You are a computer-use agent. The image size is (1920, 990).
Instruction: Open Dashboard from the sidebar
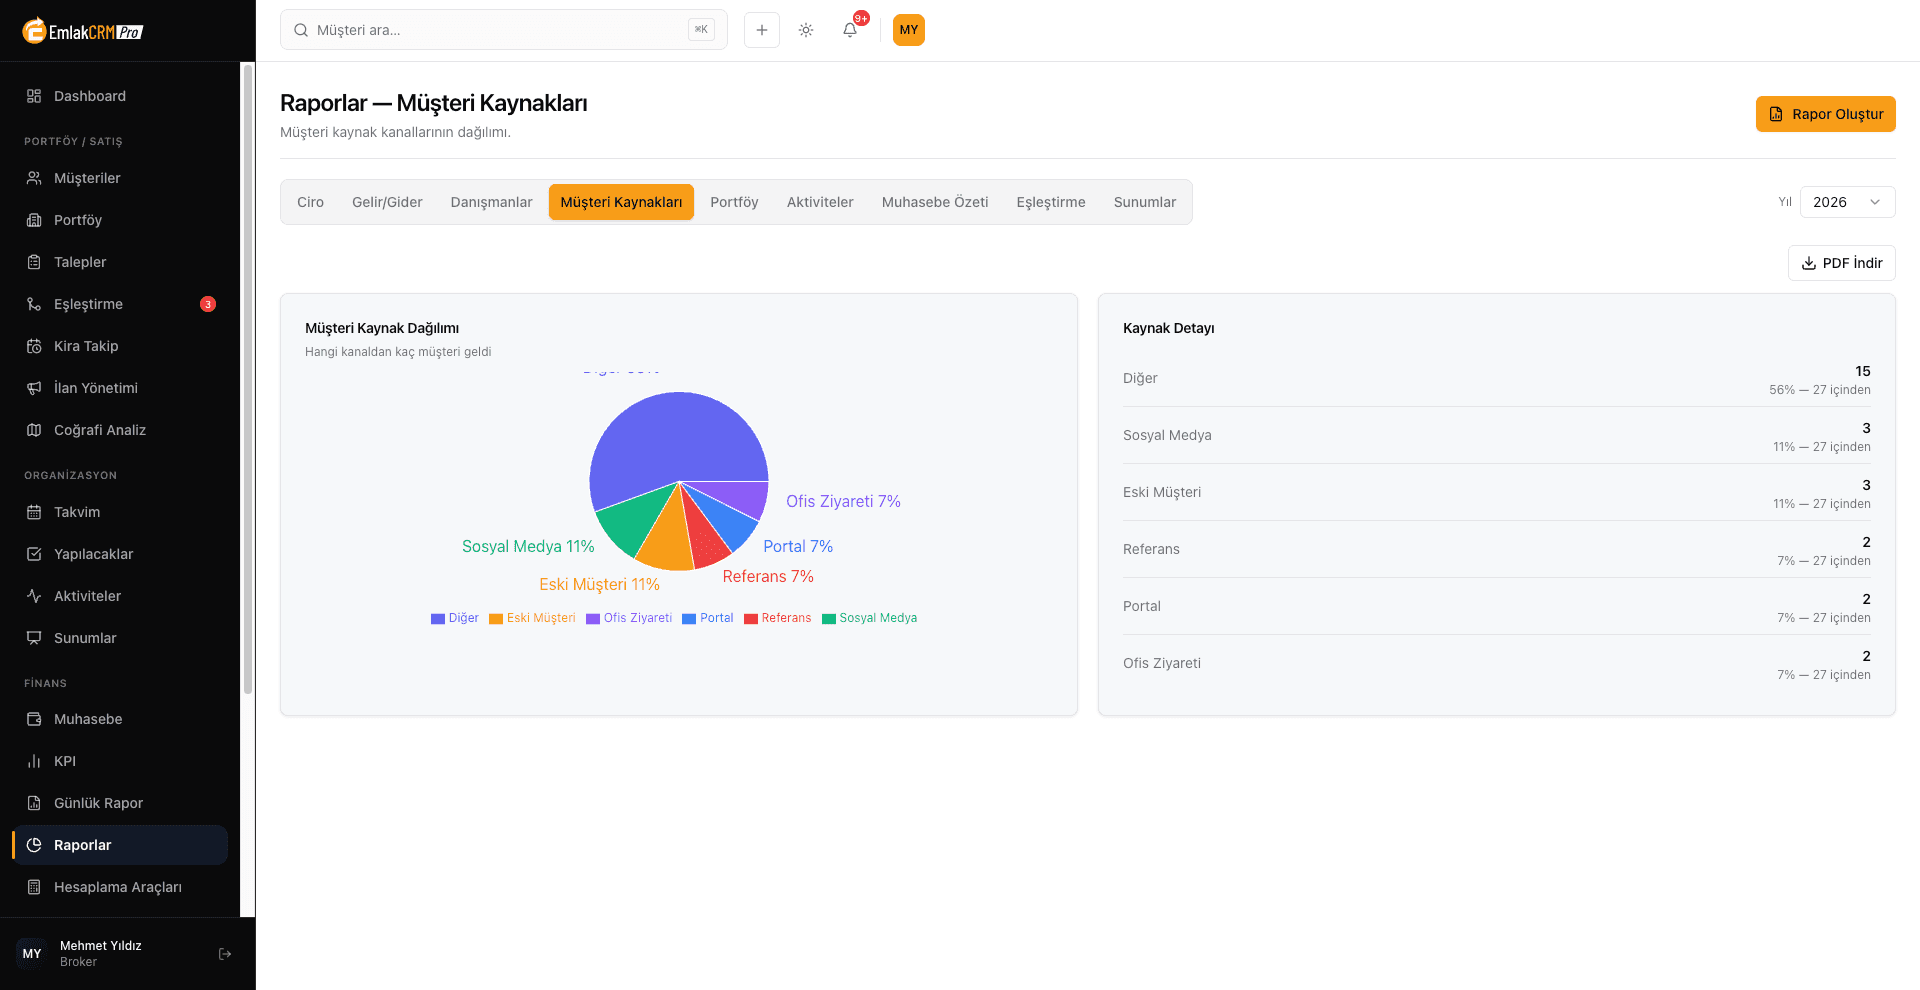[x=120, y=96]
